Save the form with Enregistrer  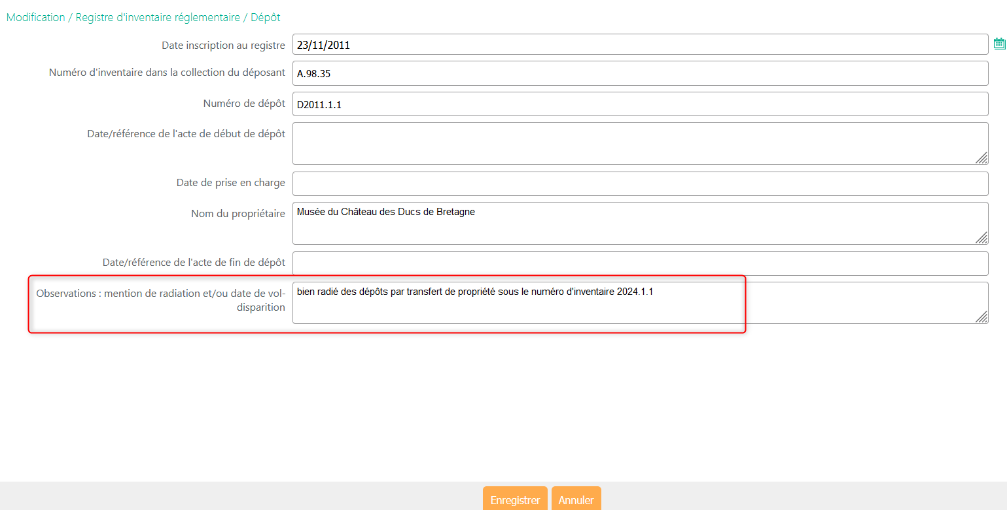(515, 500)
